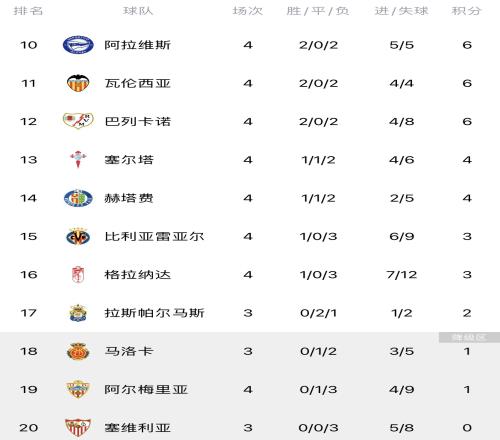The height and width of the screenshot is (440, 500).
Task: Open the 阿拉维斯 team name link
Action: [x=138, y=45]
